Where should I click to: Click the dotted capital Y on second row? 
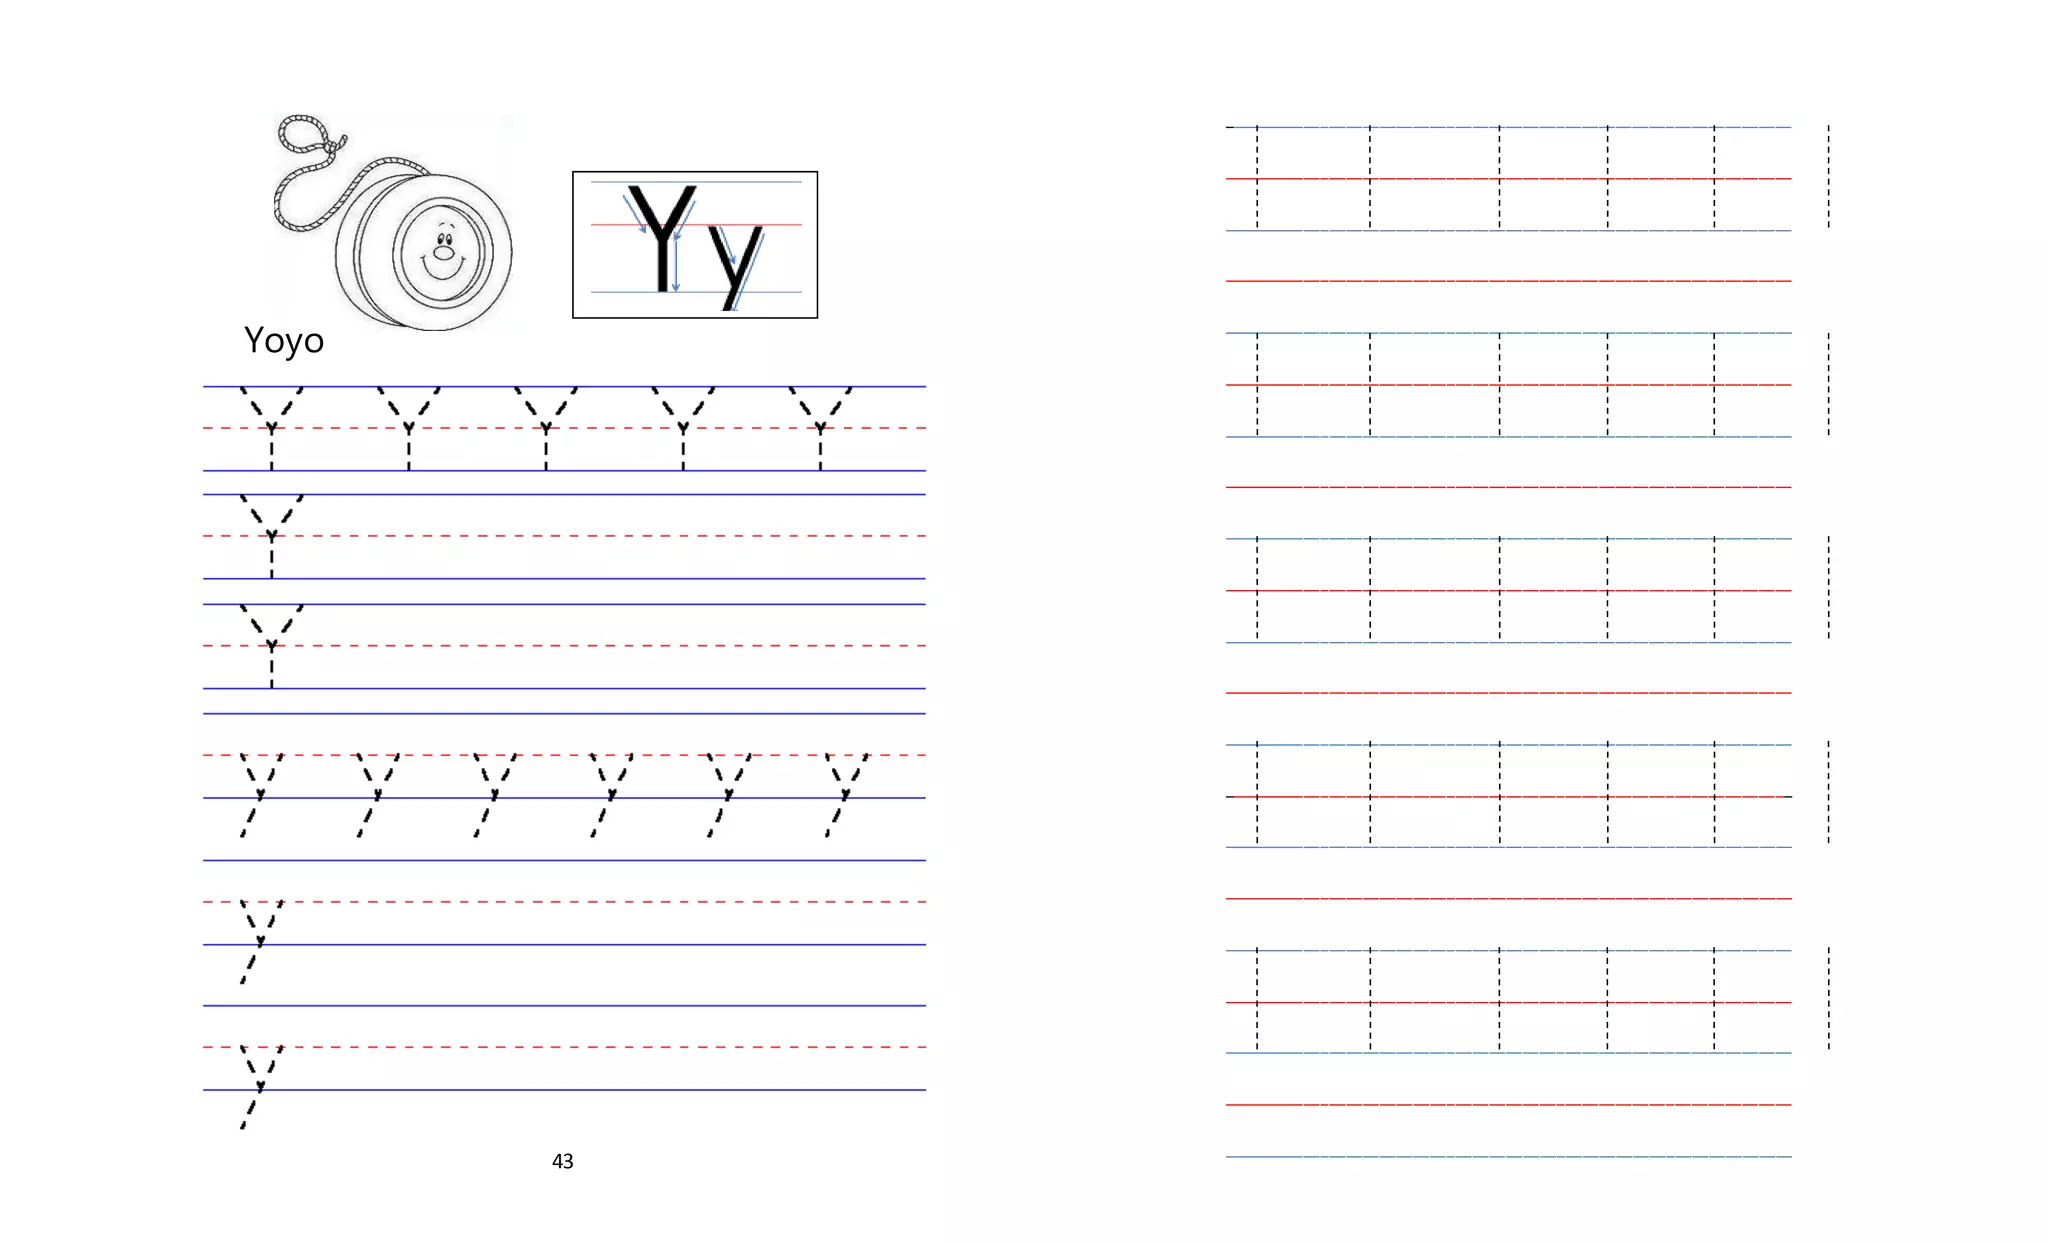pos(271,536)
